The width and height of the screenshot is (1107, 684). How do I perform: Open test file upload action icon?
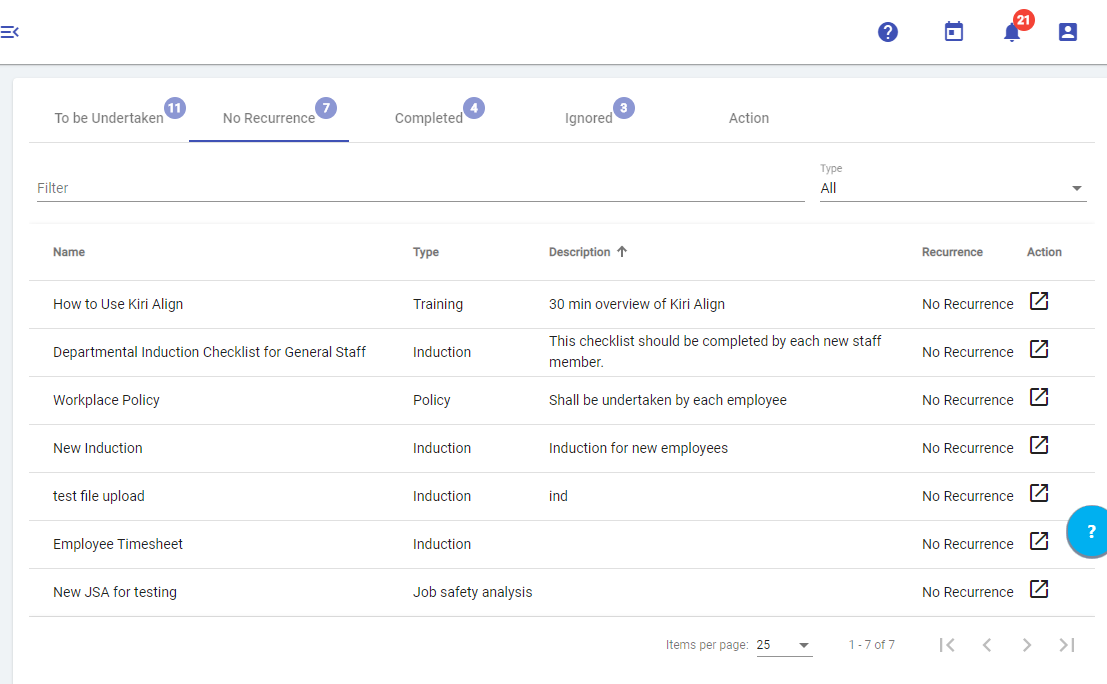1039,493
